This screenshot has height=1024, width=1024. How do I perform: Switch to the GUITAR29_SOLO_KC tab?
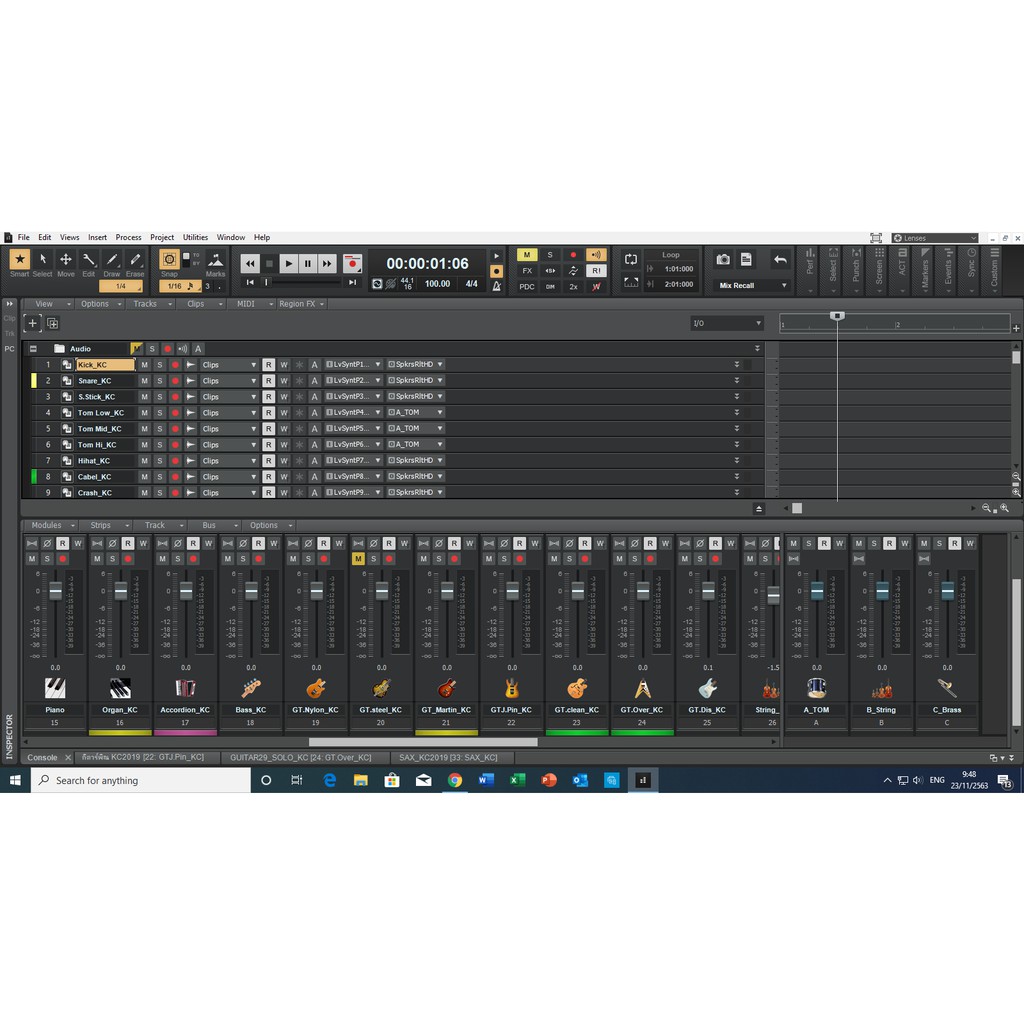[x=301, y=758]
